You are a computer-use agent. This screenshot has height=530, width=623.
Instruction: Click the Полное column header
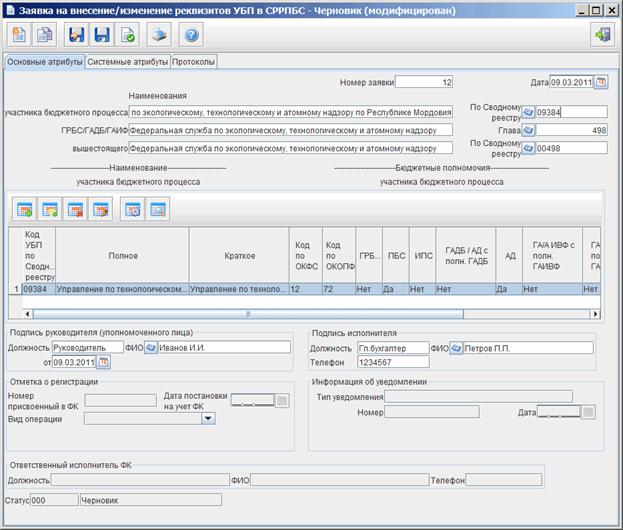[123, 255]
